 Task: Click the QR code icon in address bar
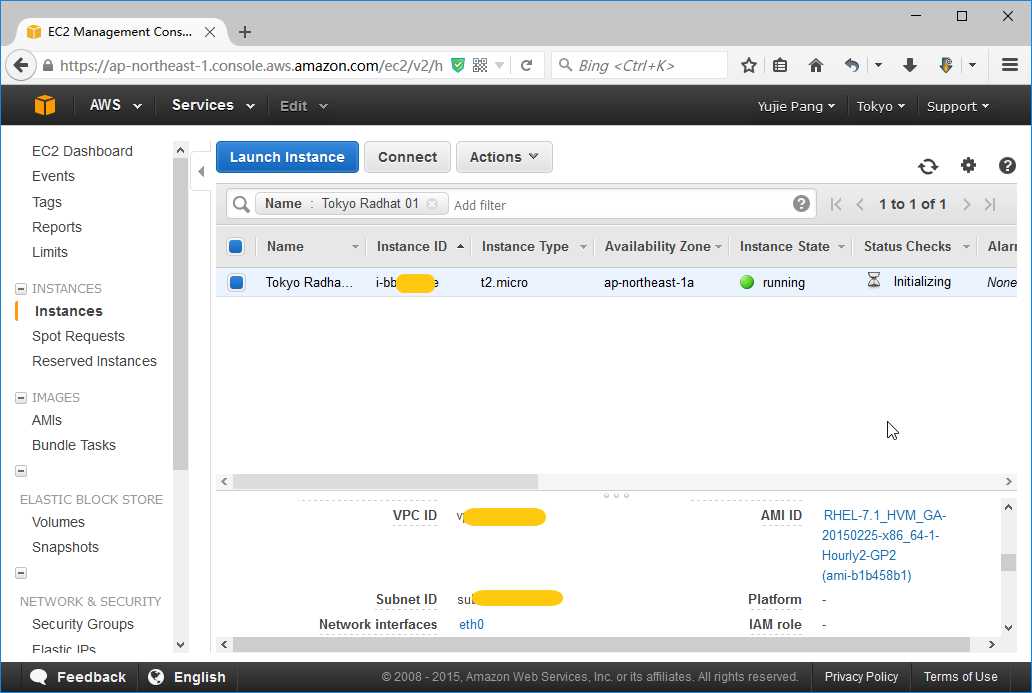click(x=480, y=65)
